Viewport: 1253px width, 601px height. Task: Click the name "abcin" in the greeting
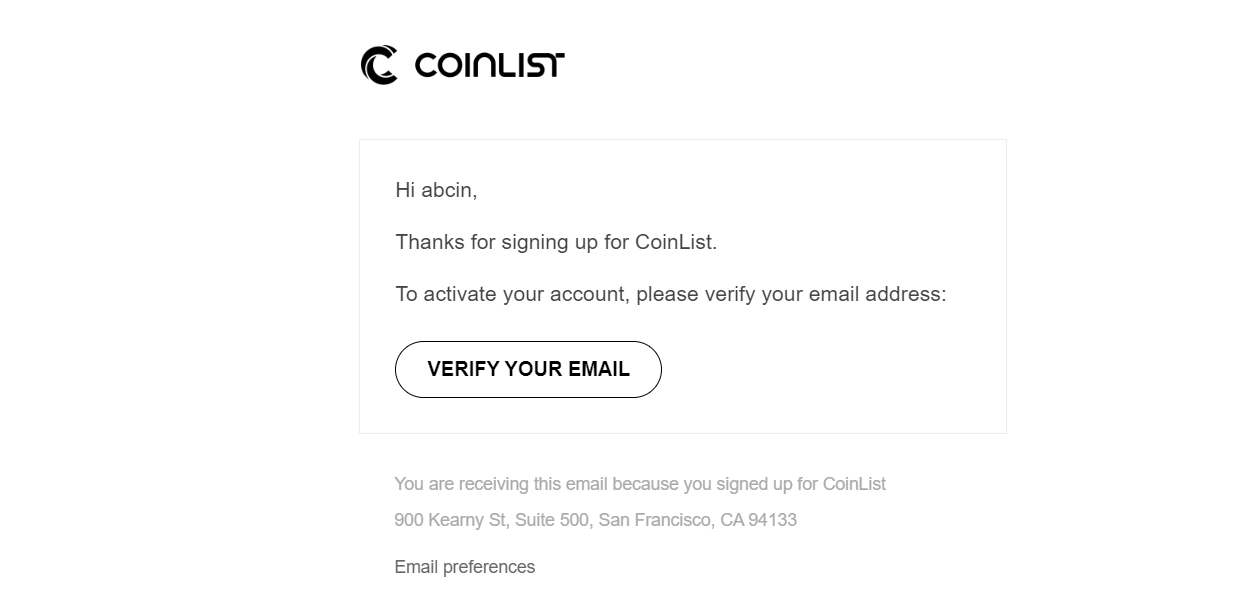(446, 190)
